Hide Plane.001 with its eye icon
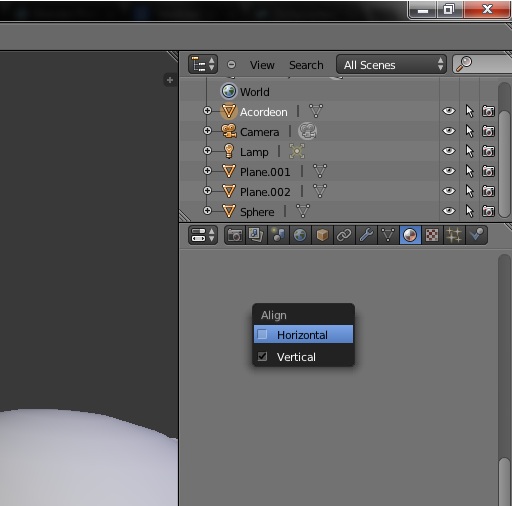This screenshot has width=512, height=506. [x=449, y=171]
